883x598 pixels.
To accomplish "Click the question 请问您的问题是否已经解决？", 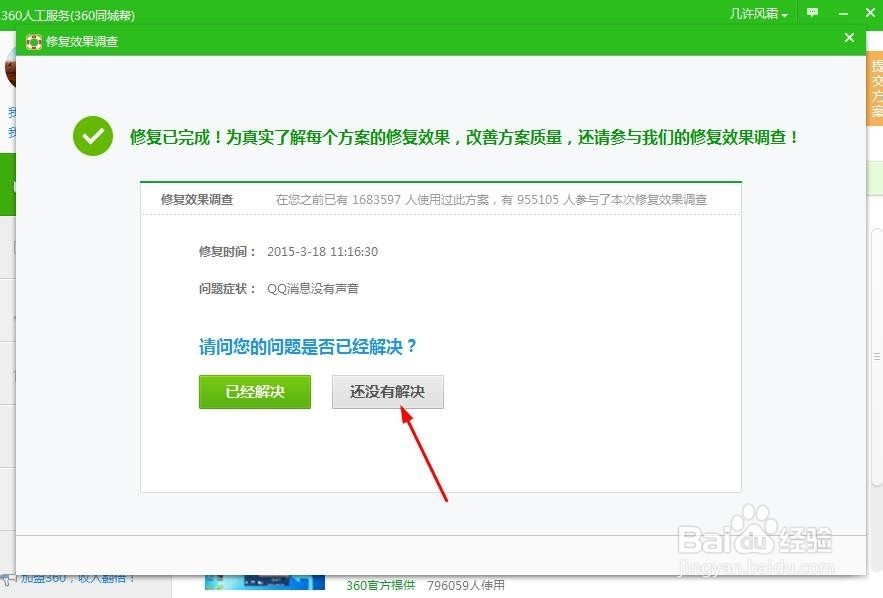I will point(307,346).
